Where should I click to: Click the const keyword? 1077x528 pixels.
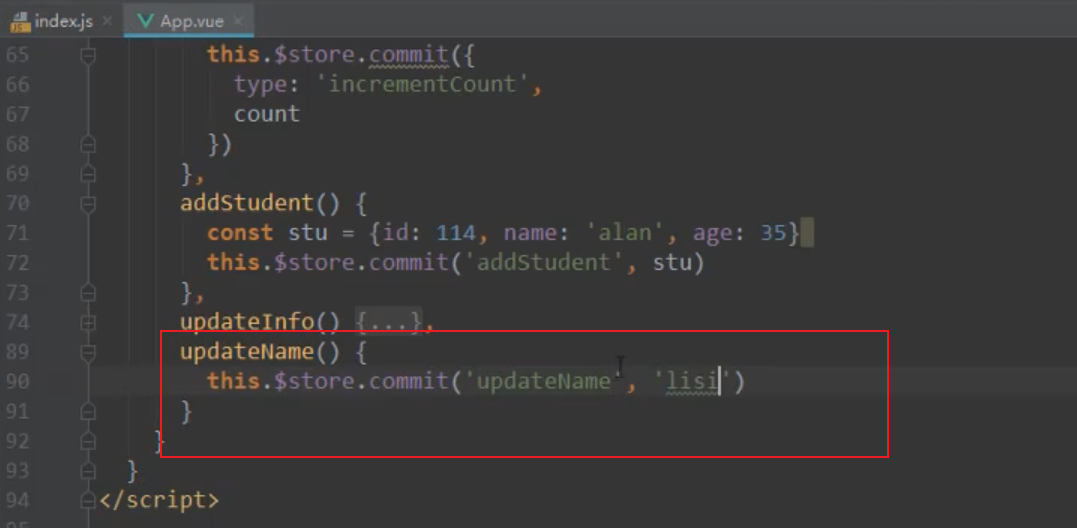(x=240, y=233)
